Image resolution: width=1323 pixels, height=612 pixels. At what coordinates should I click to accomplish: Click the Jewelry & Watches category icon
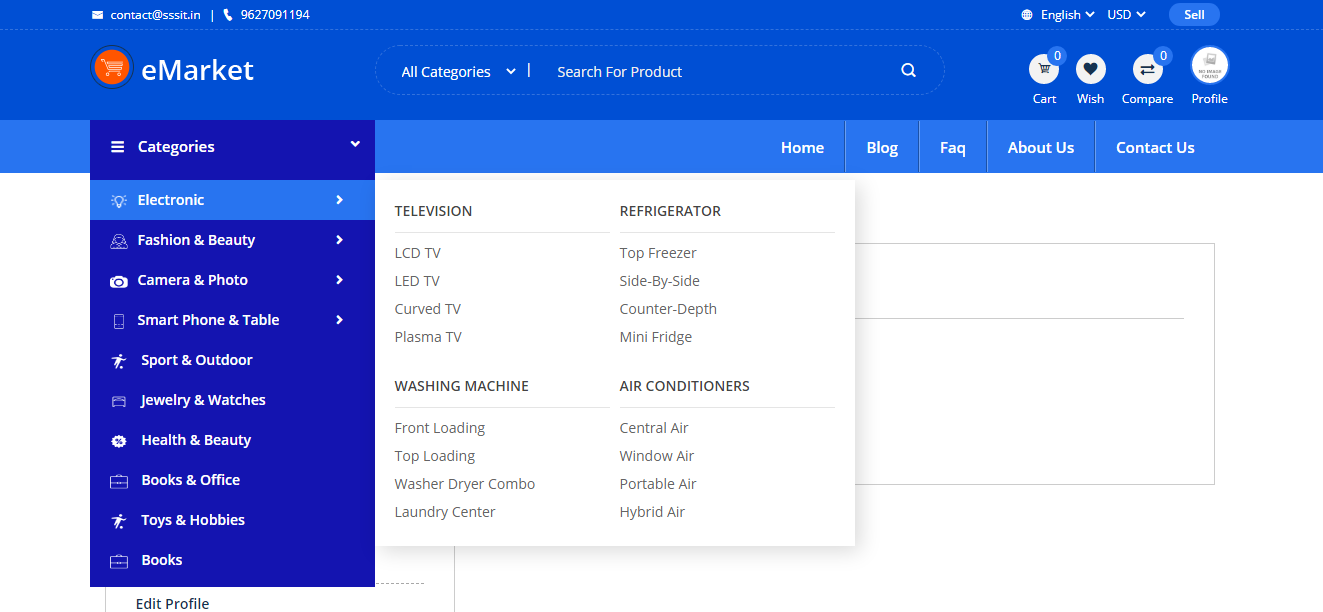coord(119,401)
